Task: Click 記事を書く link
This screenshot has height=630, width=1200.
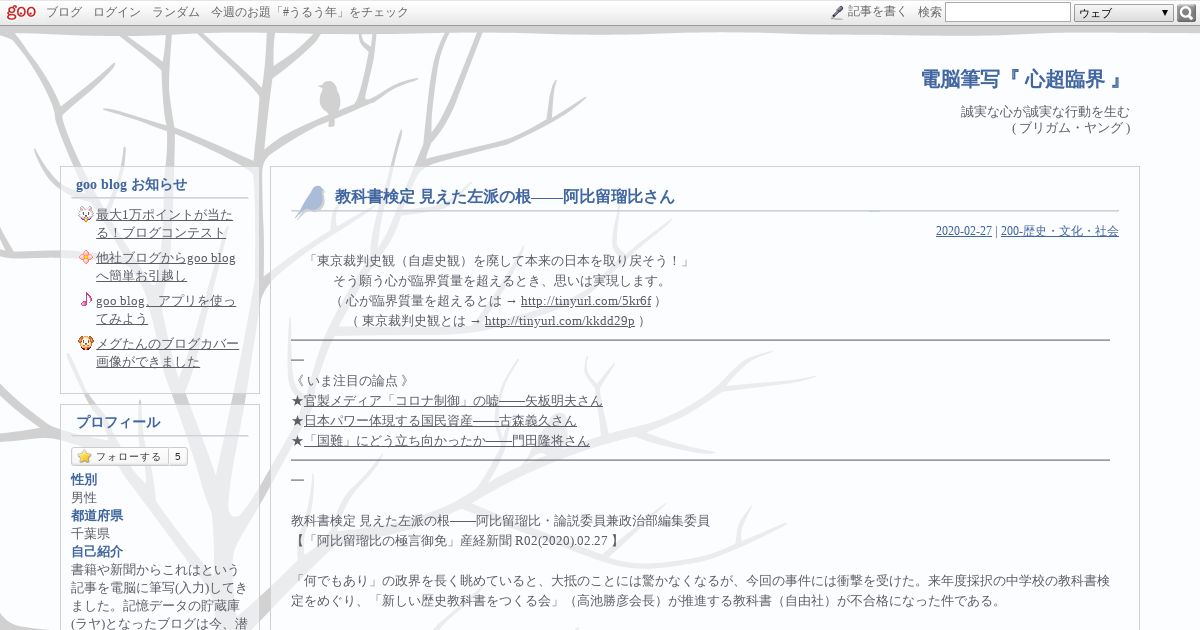Action: [x=877, y=12]
